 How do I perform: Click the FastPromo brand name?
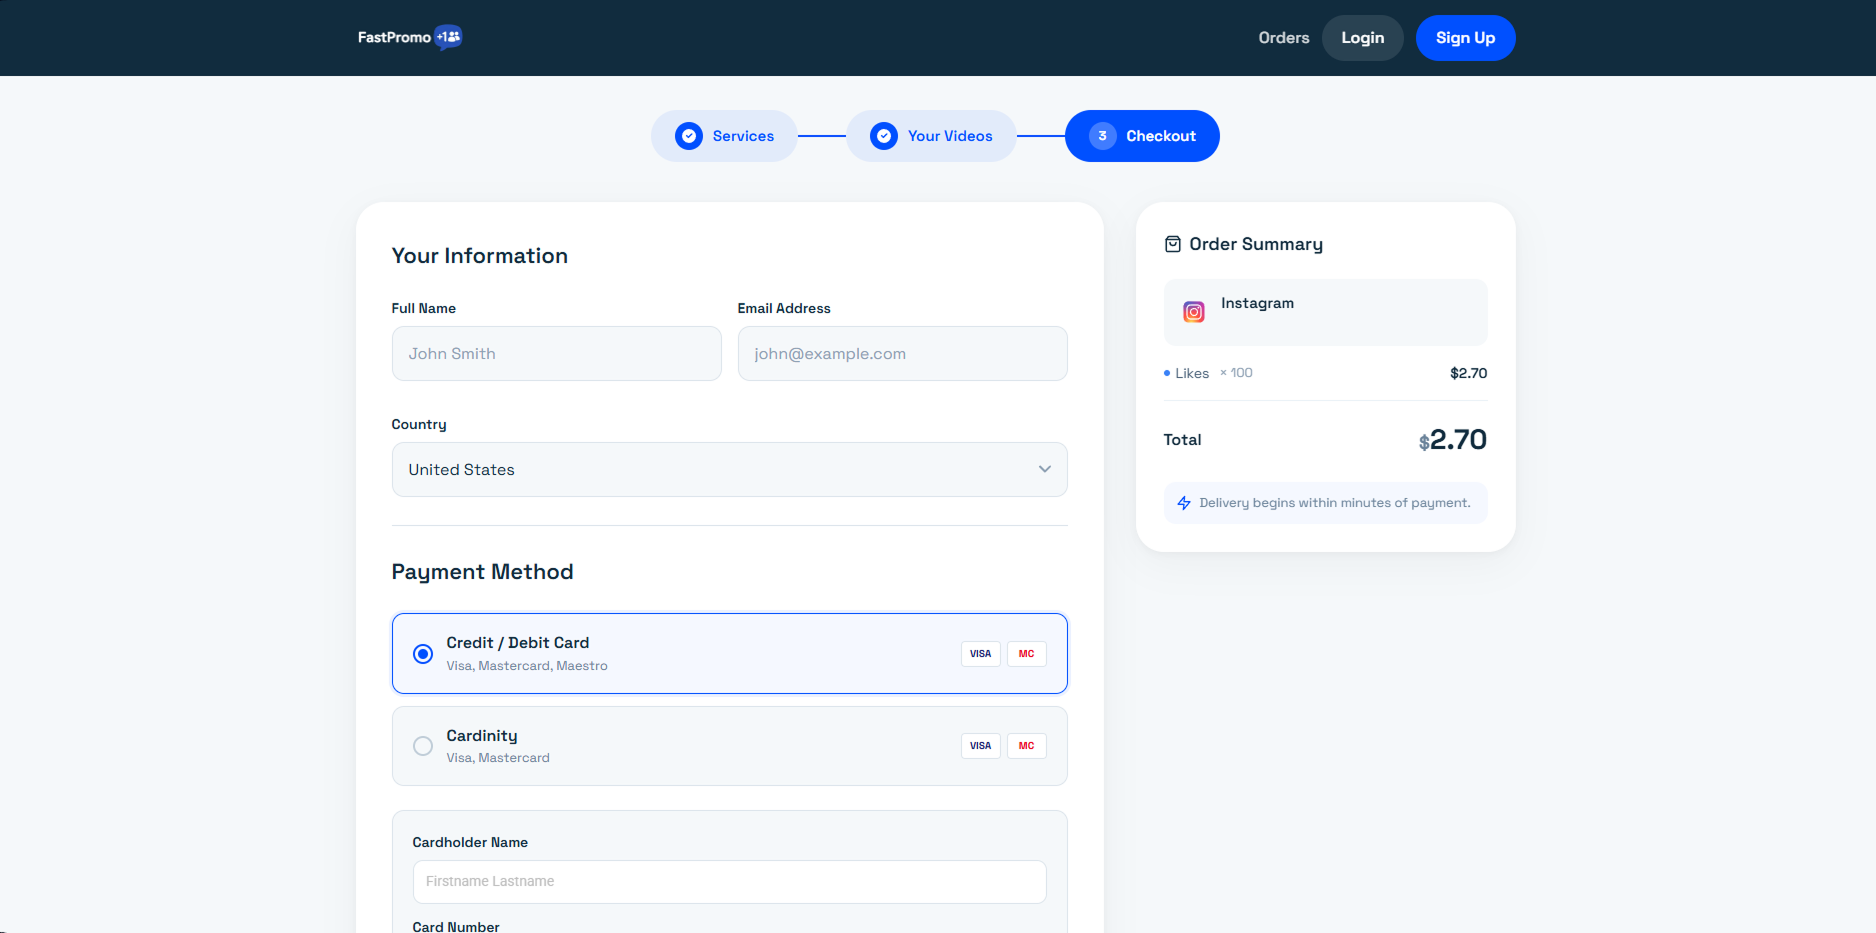point(394,37)
